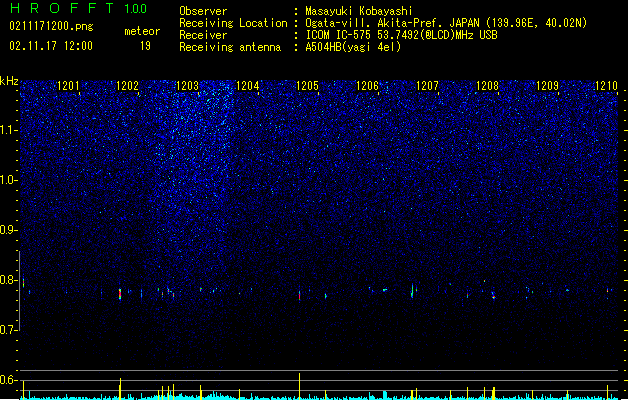The width and height of the screenshot is (629, 400).
Task: Click the gray frequency range bar left
Action: pos(19,291)
